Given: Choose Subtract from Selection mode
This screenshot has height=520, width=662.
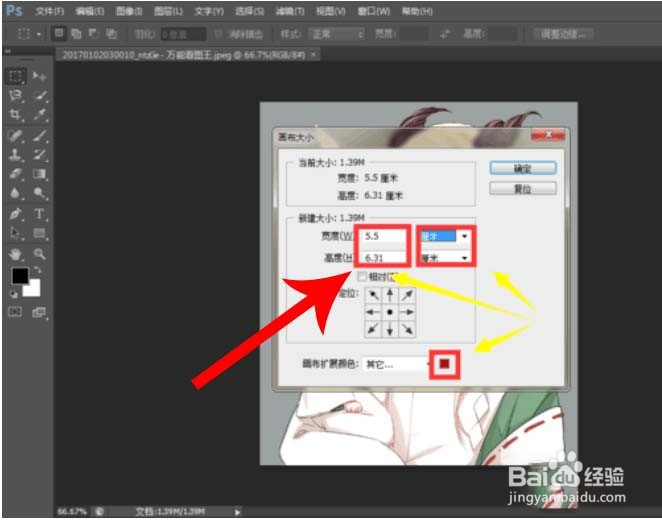Looking at the screenshot, I should (93, 33).
